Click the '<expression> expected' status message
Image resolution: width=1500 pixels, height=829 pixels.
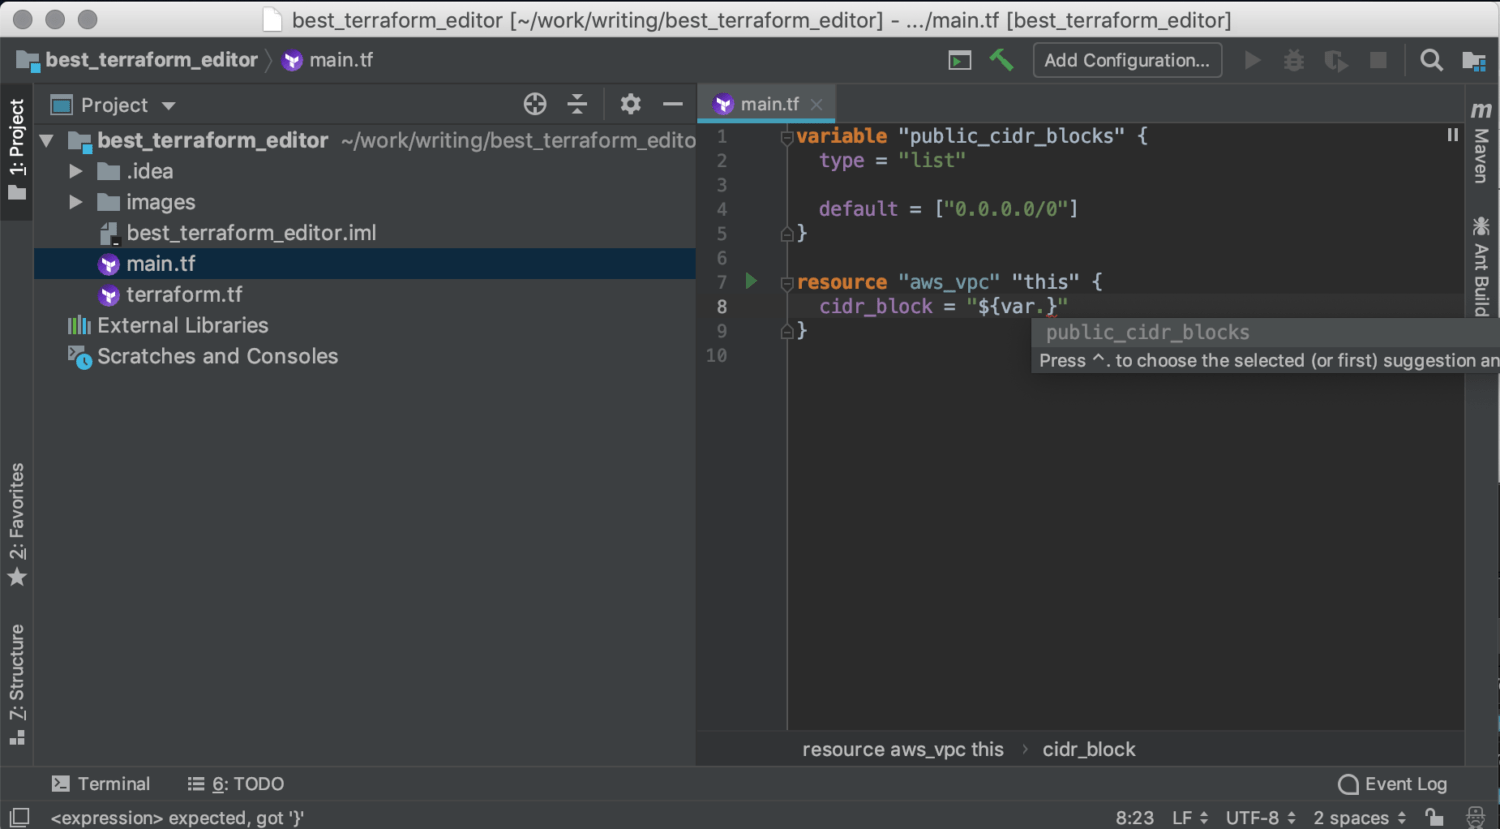pos(177,818)
